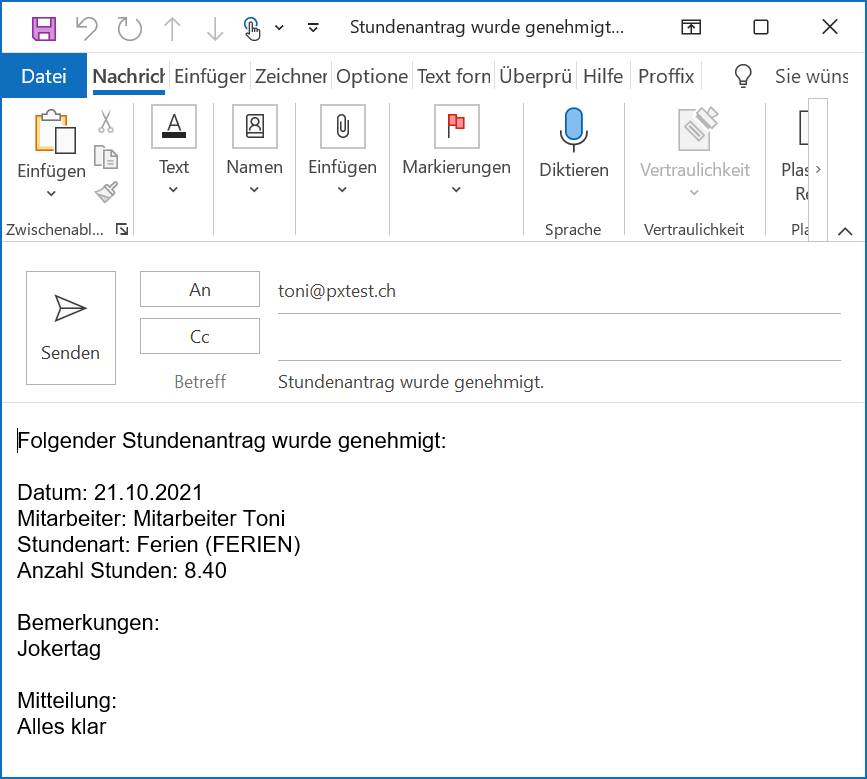Expand the Text group dropdown arrow
The height and width of the screenshot is (779, 867).
(173, 190)
